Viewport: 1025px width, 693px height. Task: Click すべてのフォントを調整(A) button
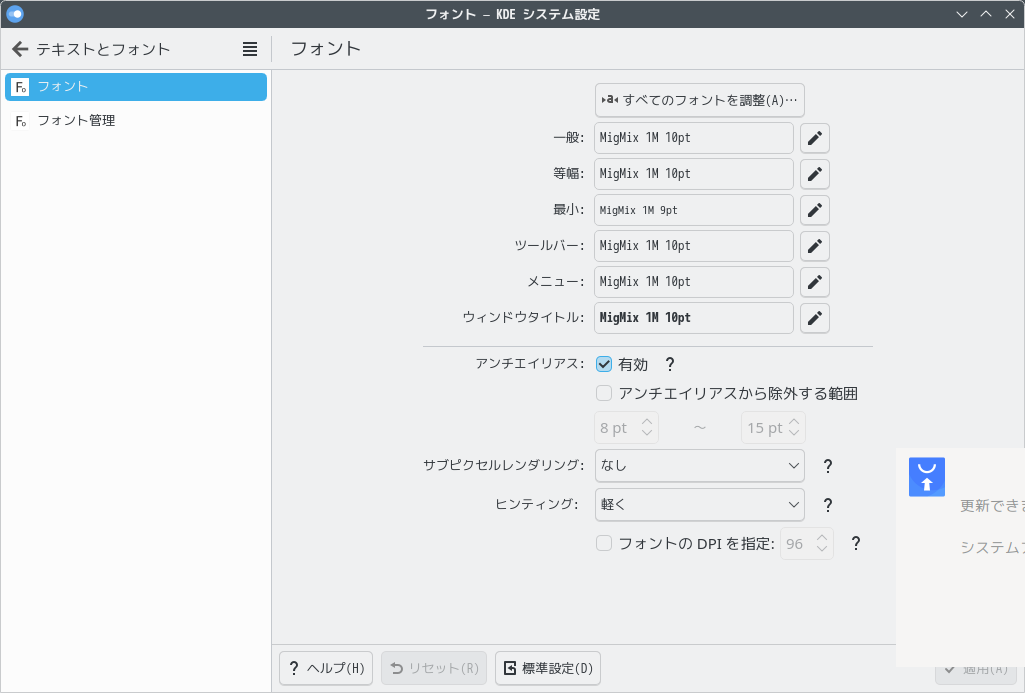click(x=700, y=100)
